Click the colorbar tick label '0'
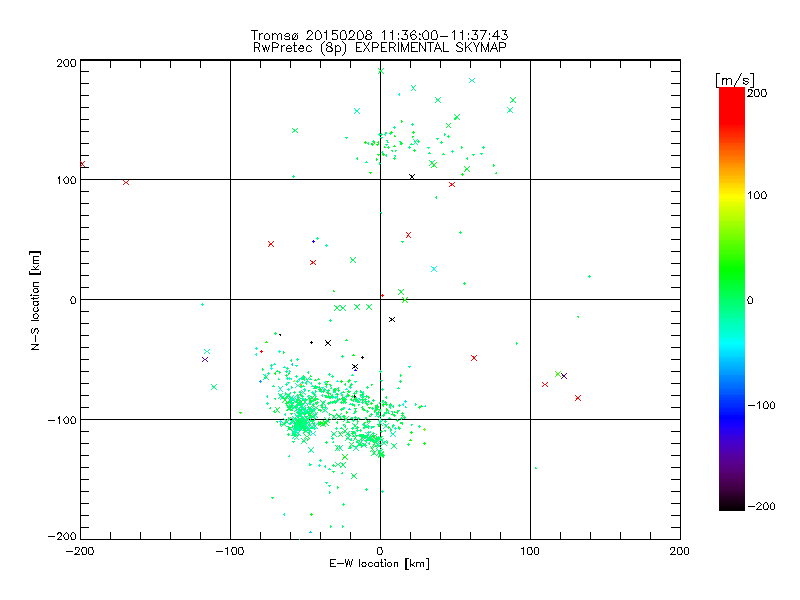The height and width of the screenshot is (600, 800). pyautogui.click(x=750, y=301)
